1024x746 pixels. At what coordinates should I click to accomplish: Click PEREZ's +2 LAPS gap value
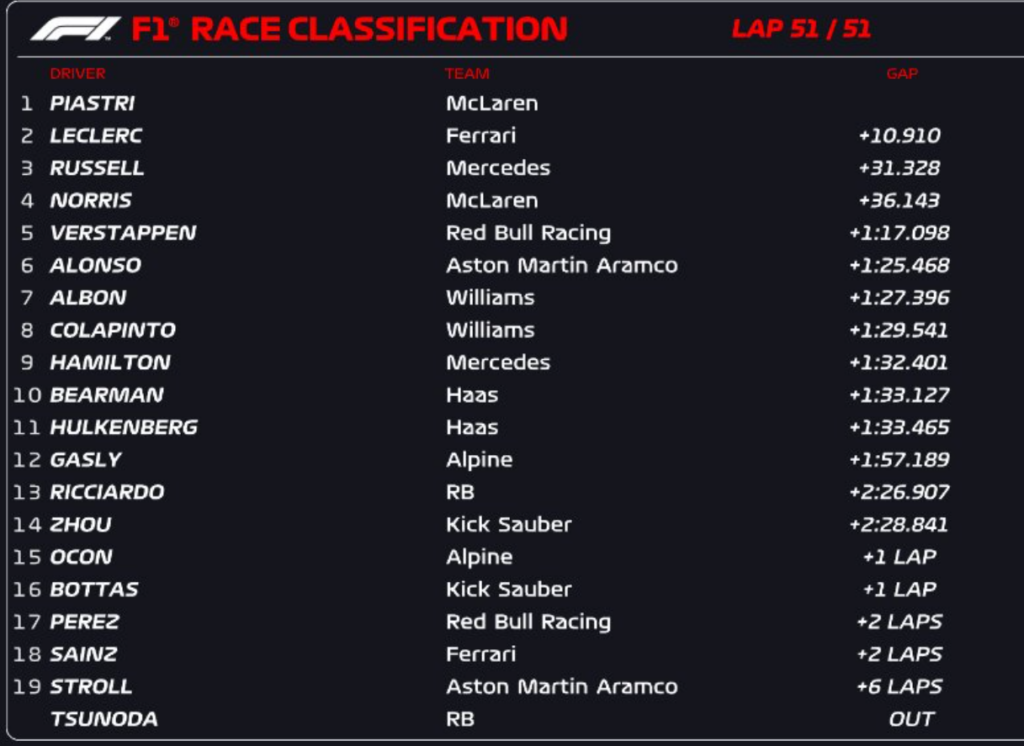tap(899, 622)
